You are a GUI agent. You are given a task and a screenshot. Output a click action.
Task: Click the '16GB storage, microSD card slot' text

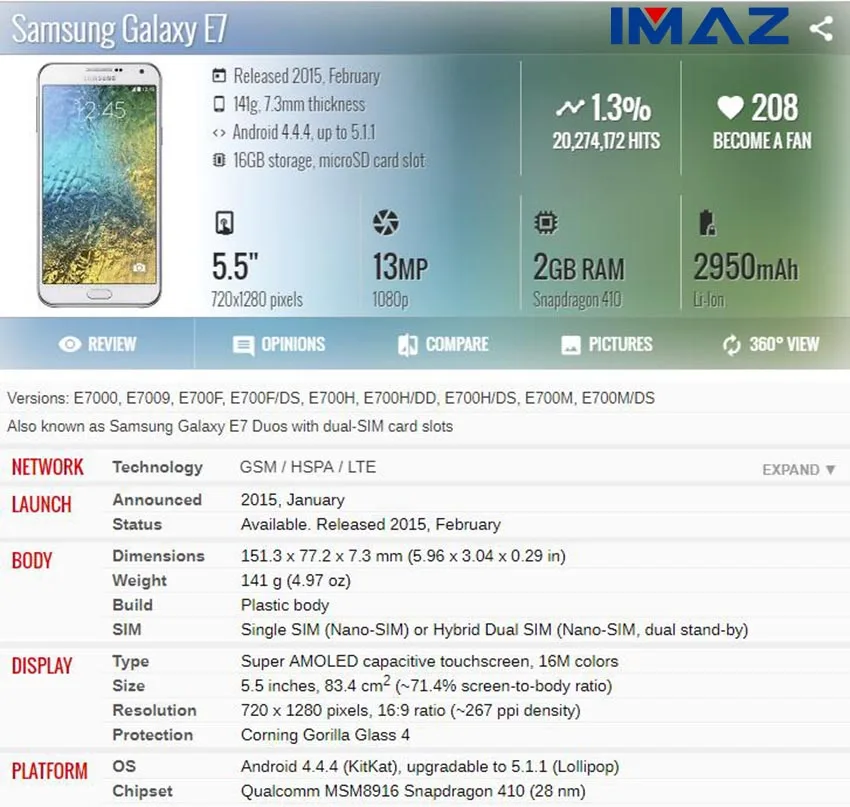pos(329,160)
